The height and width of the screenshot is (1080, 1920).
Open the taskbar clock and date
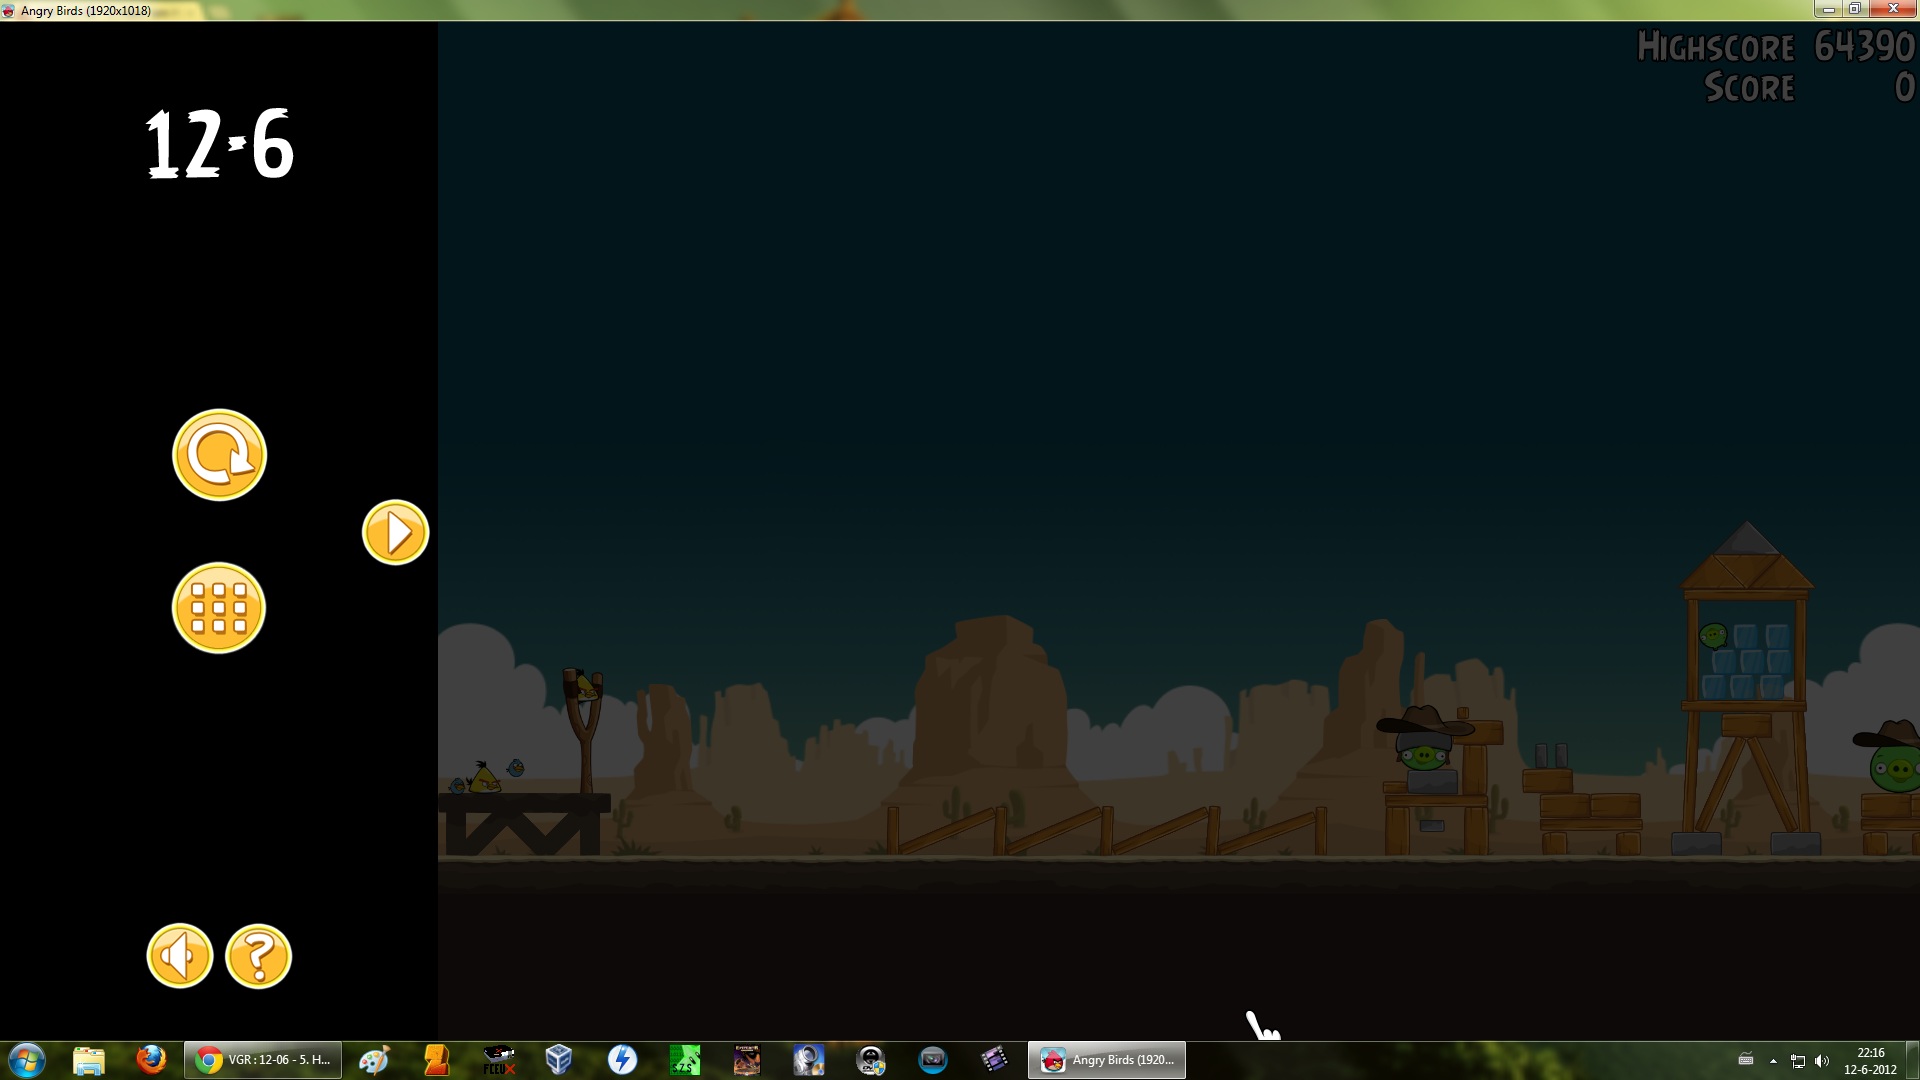[1870, 1061]
